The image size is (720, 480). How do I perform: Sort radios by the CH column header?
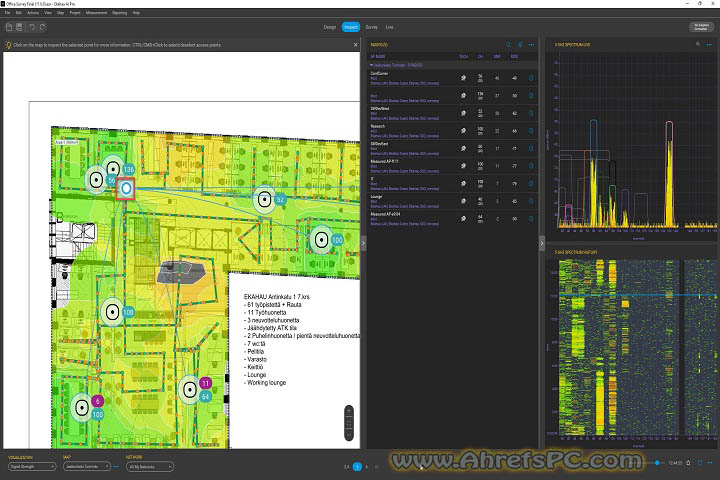pos(480,56)
